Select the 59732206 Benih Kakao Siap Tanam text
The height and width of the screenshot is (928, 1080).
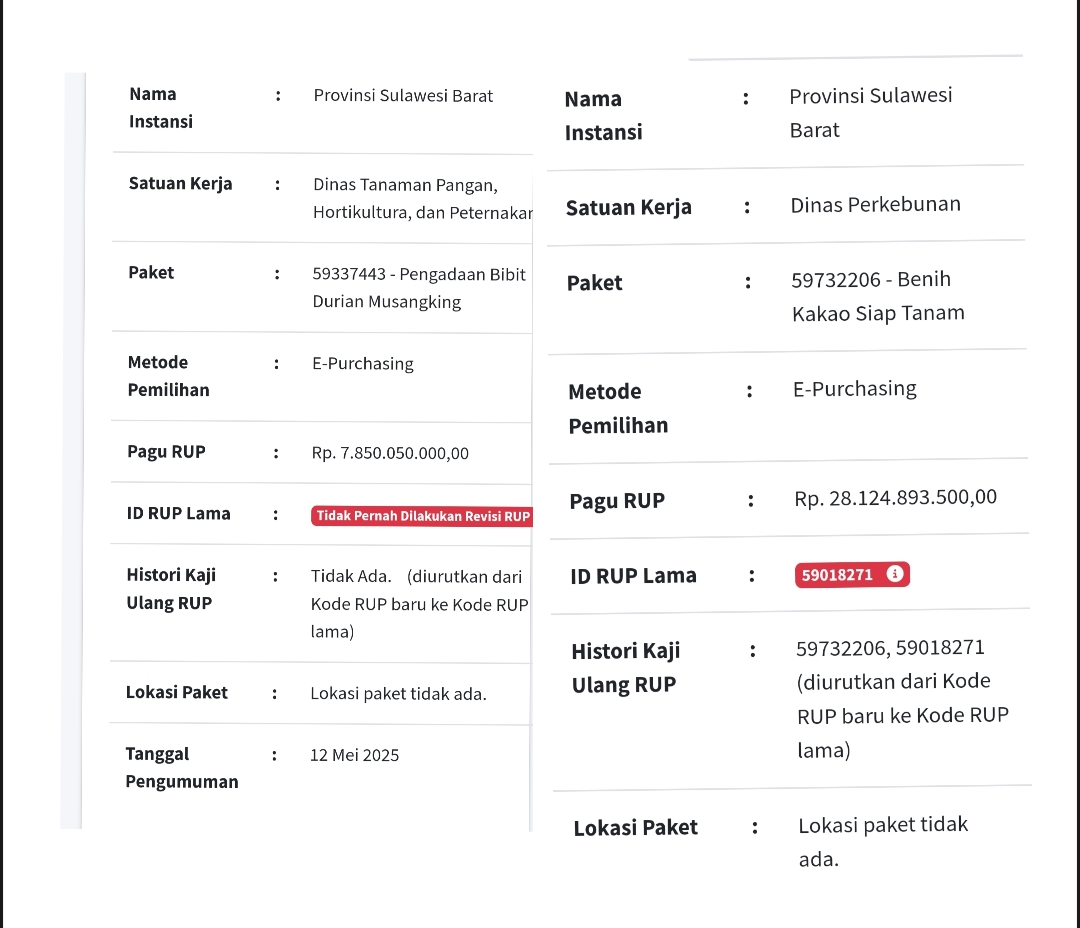tap(877, 296)
